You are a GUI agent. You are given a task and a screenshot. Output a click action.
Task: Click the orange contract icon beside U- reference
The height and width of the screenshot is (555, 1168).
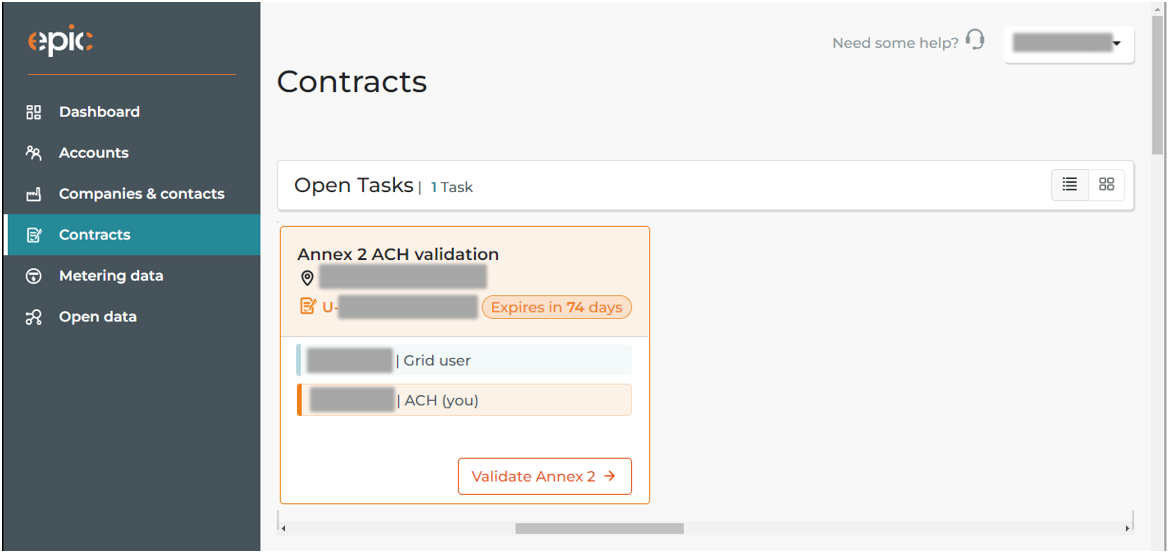click(x=308, y=306)
